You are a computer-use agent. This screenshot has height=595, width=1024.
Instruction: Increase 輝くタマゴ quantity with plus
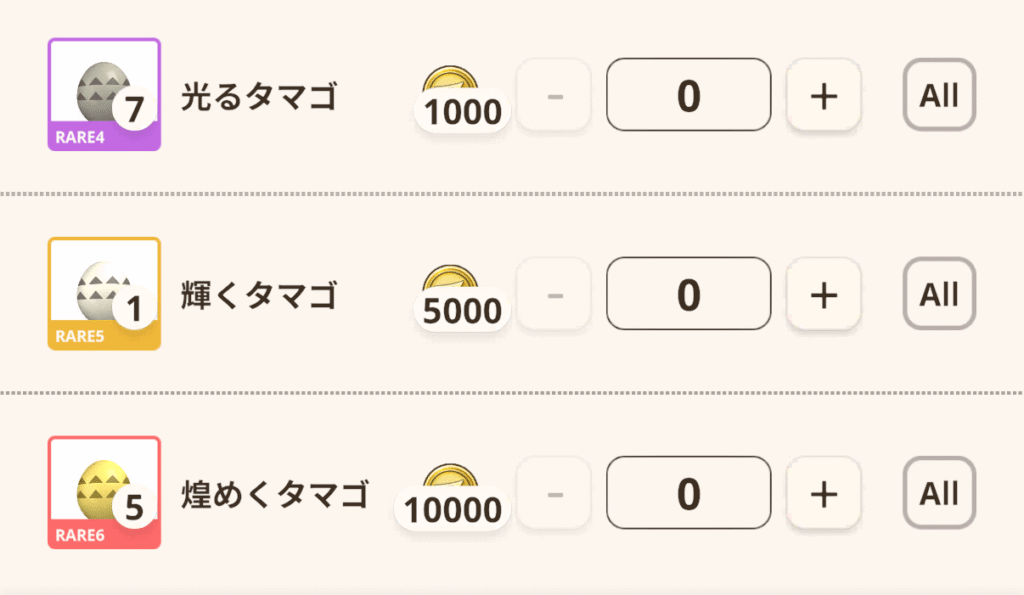click(824, 295)
